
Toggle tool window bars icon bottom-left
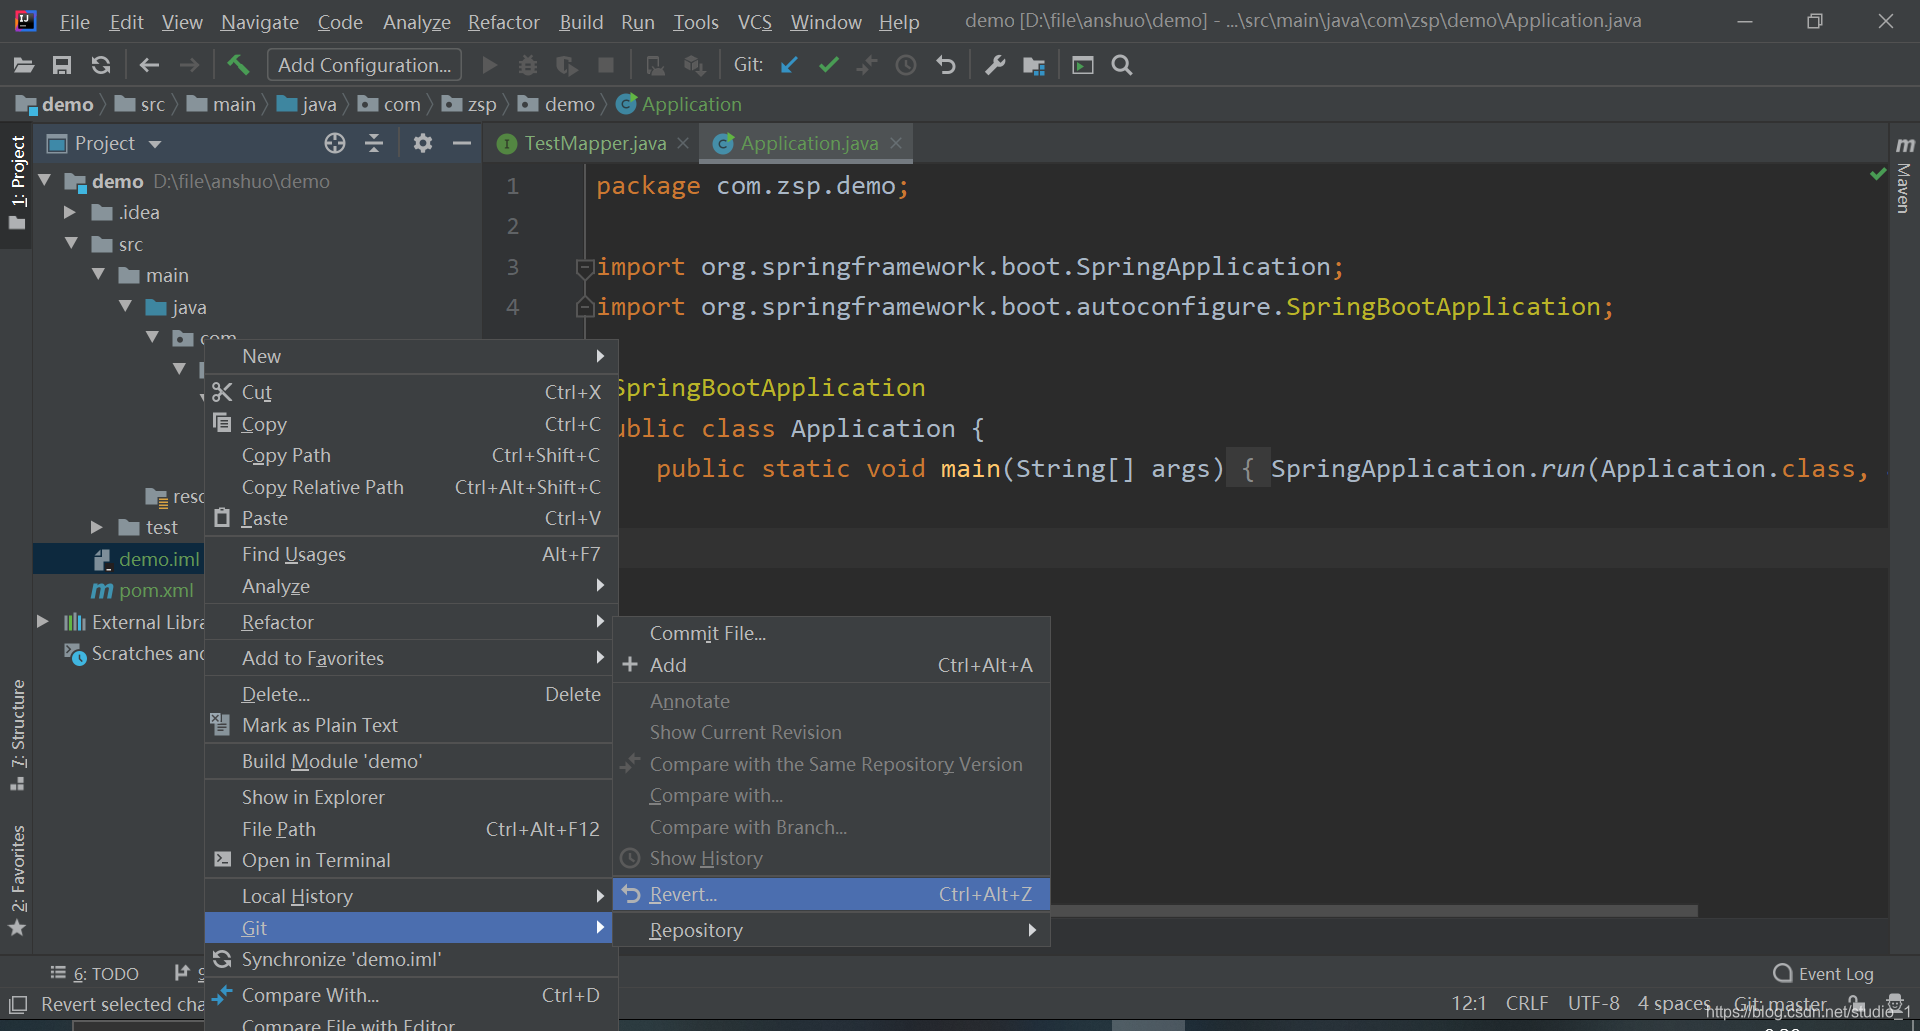click(18, 1004)
